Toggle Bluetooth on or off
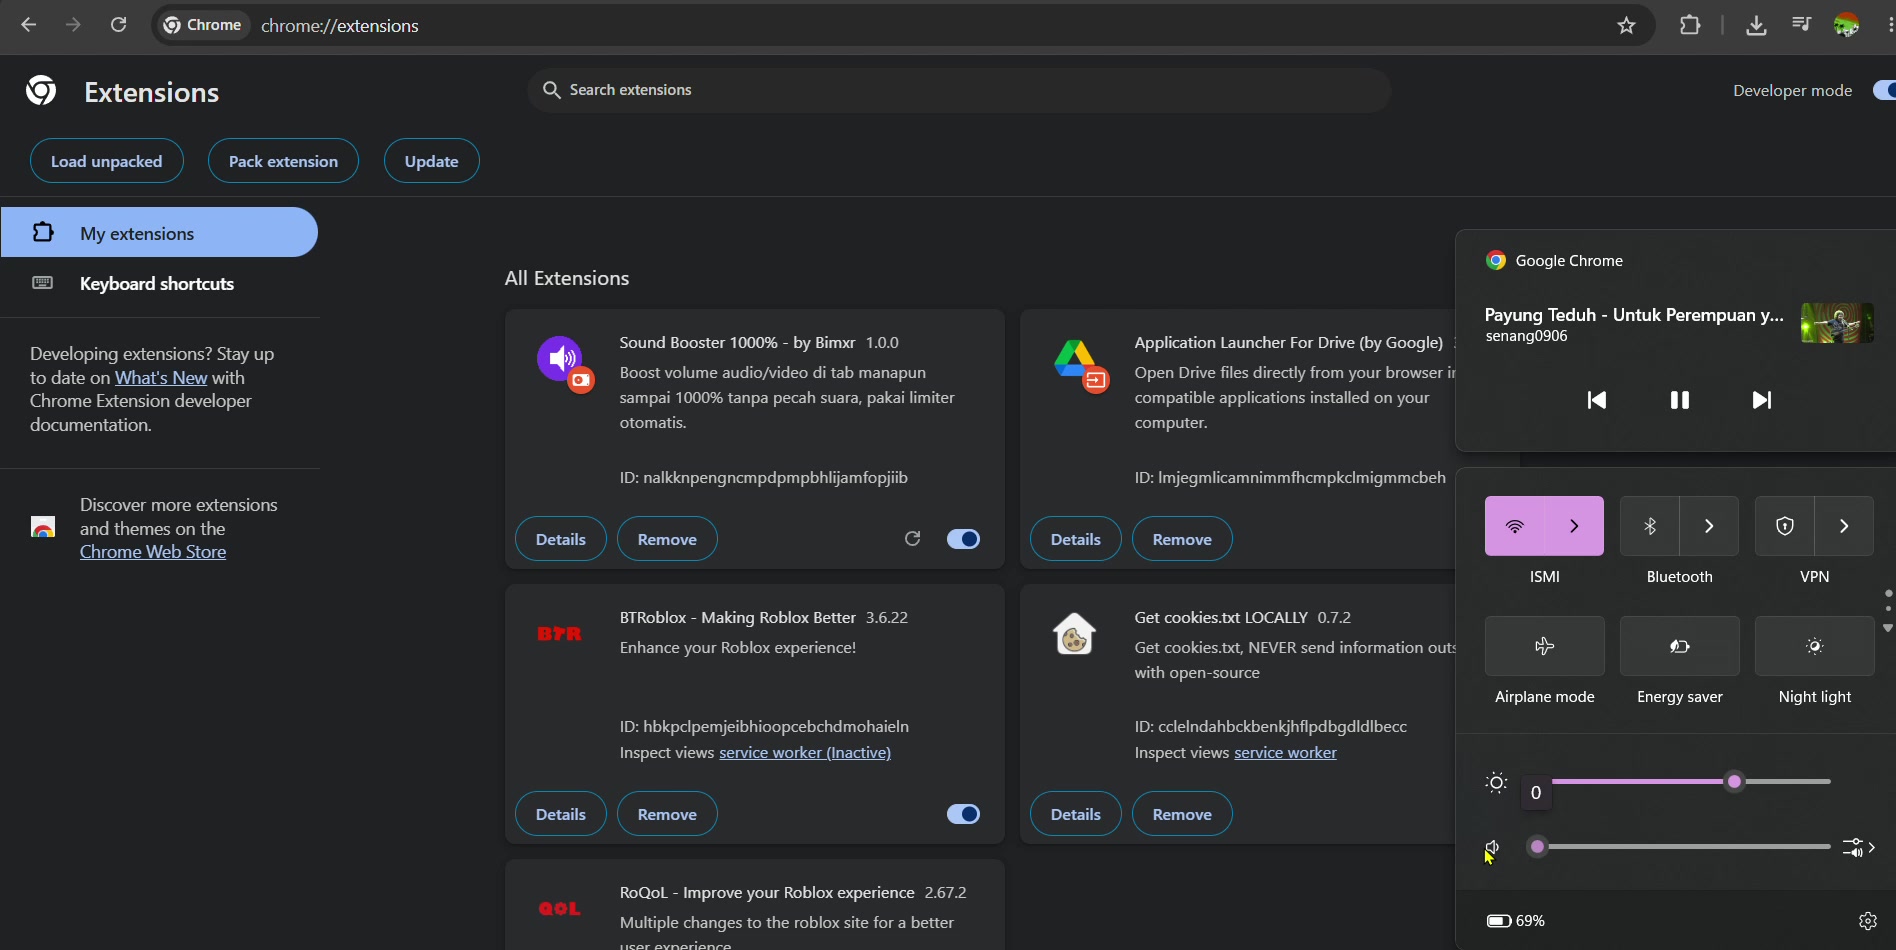The height and width of the screenshot is (950, 1896). 1650,526
